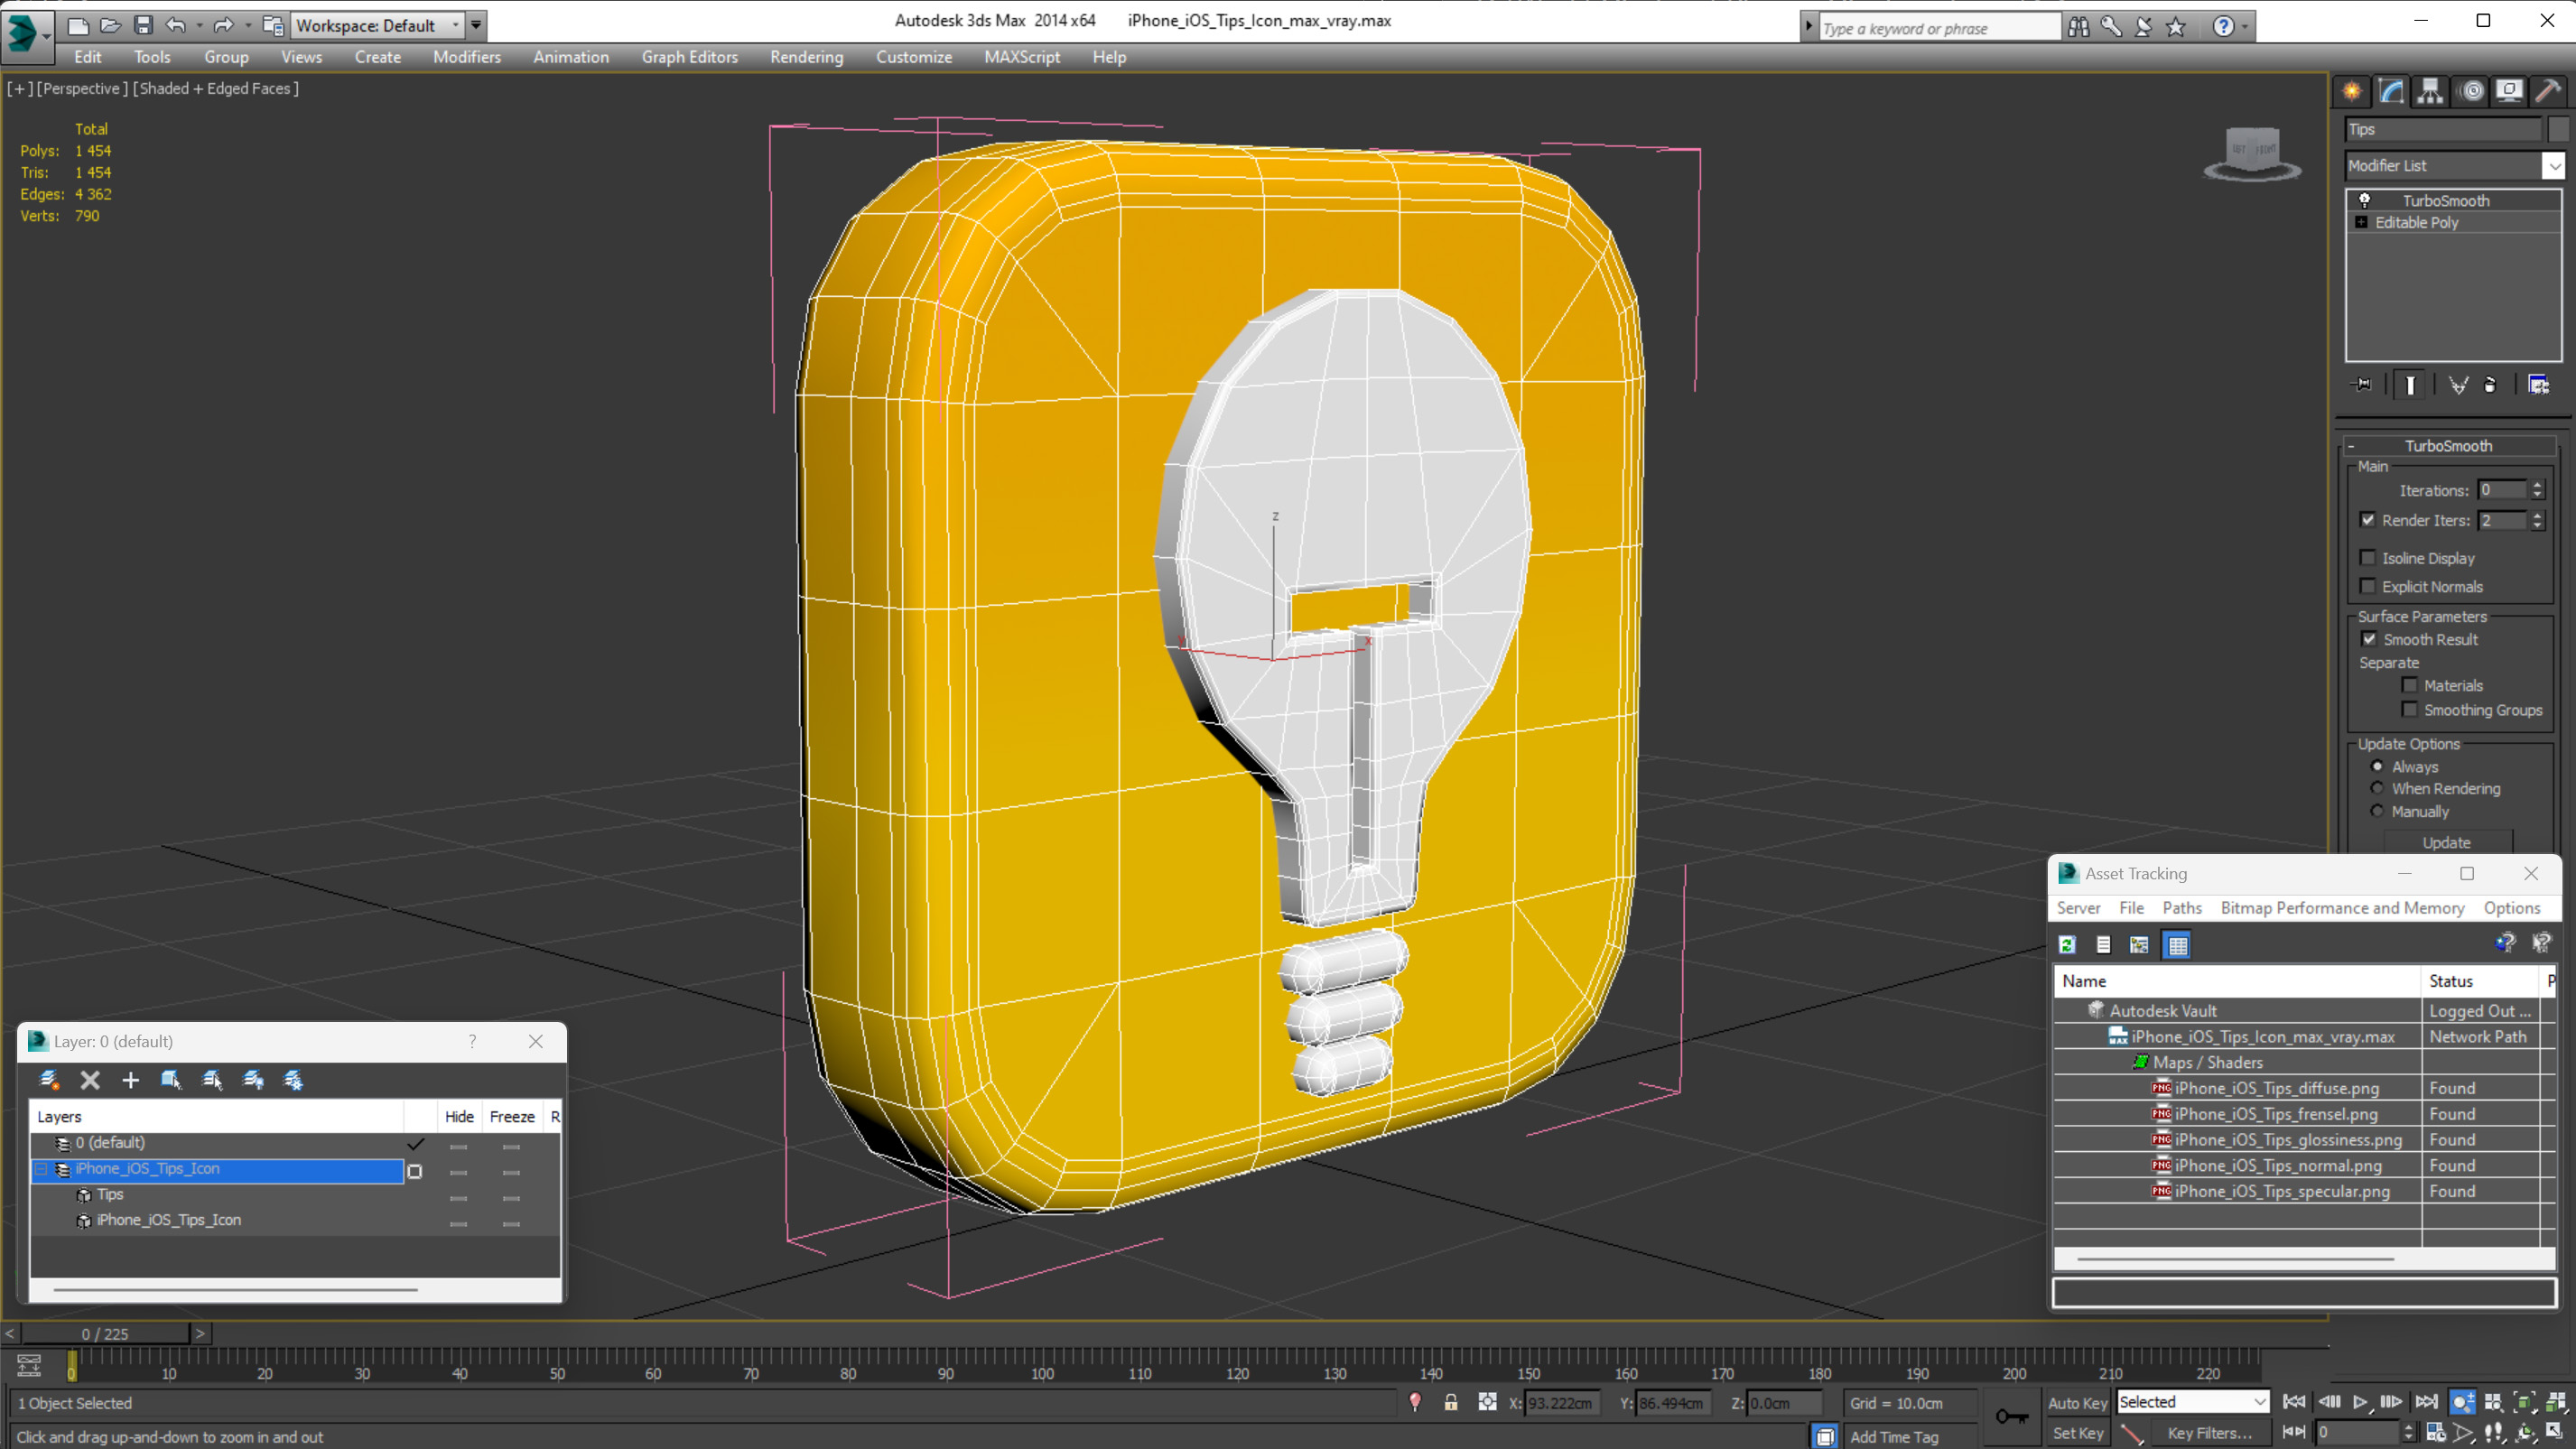The image size is (2576, 1449).
Task: Open the Edit menu
Action: [87, 57]
